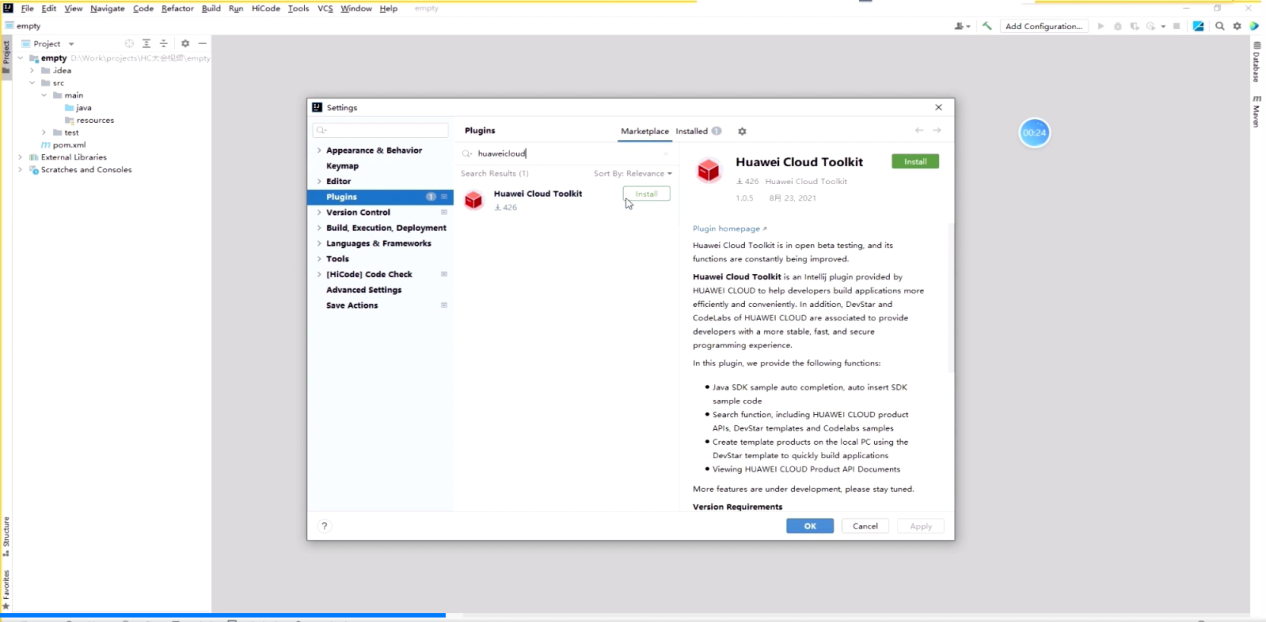The height and width of the screenshot is (622, 1266).
Task: Open the Favorites tool window stripe
Action: click(6, 590)
